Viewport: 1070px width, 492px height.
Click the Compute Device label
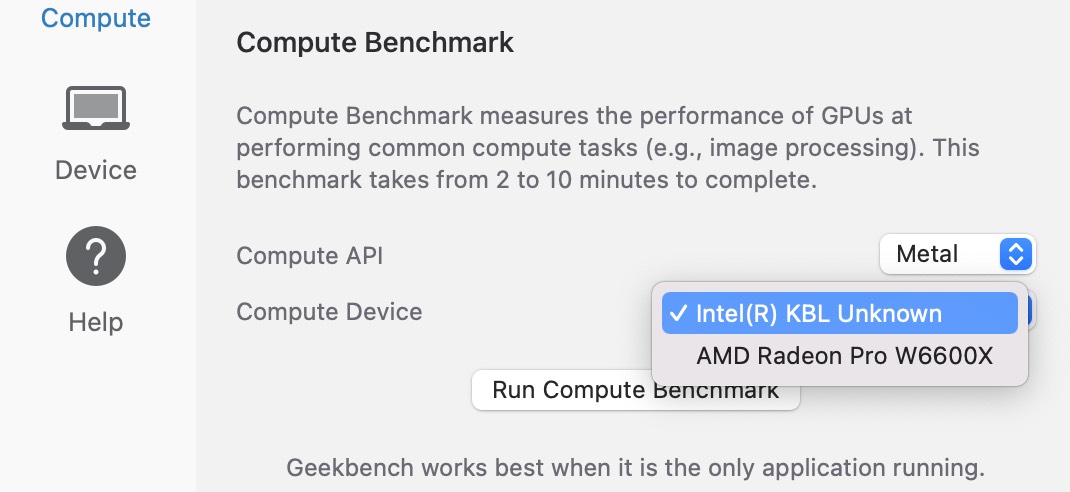[x=329, y=312]
